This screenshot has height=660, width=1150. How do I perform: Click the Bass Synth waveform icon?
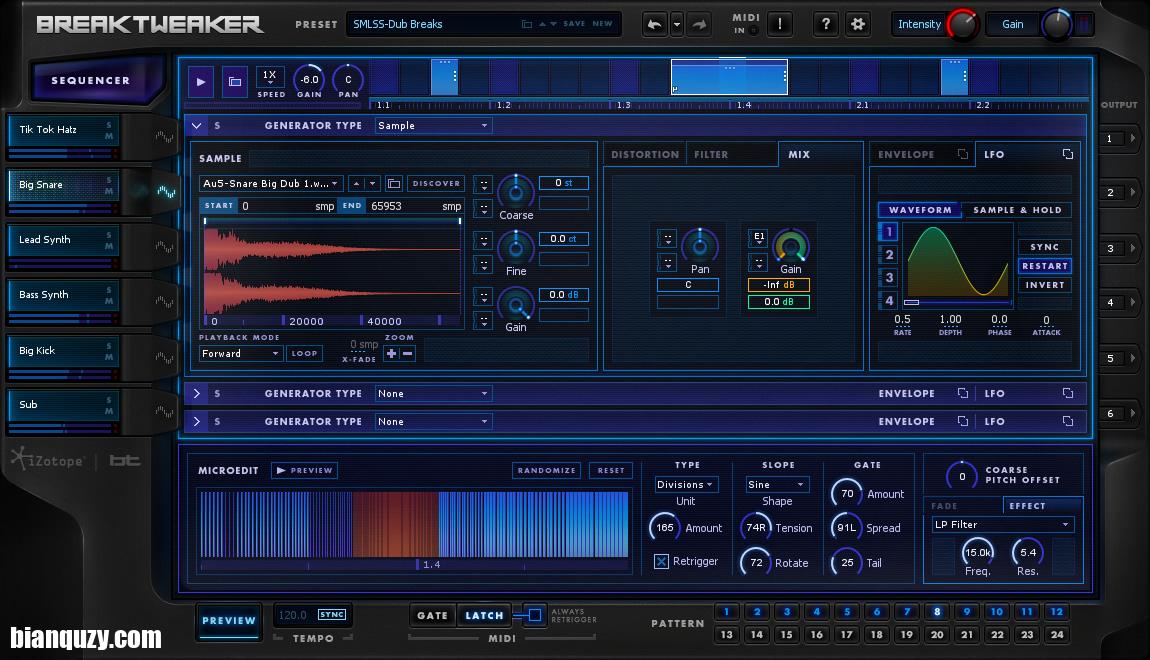click(164, 302)
